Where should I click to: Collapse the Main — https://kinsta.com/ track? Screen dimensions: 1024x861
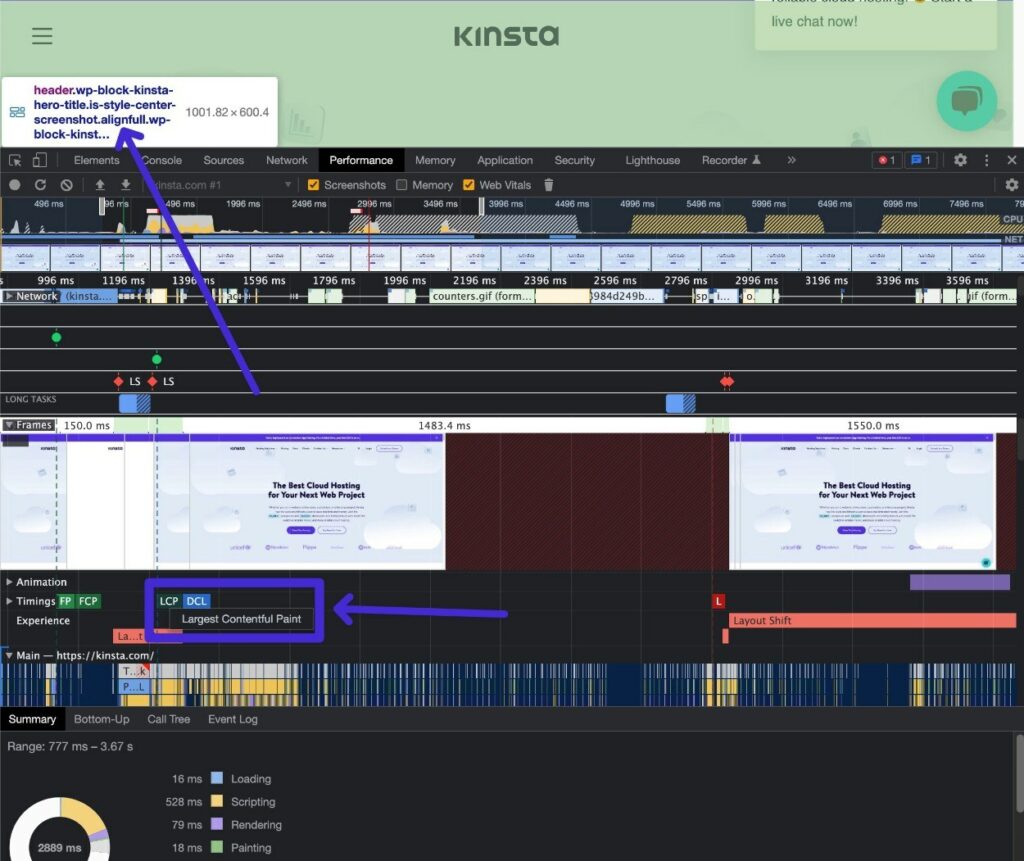9,657
